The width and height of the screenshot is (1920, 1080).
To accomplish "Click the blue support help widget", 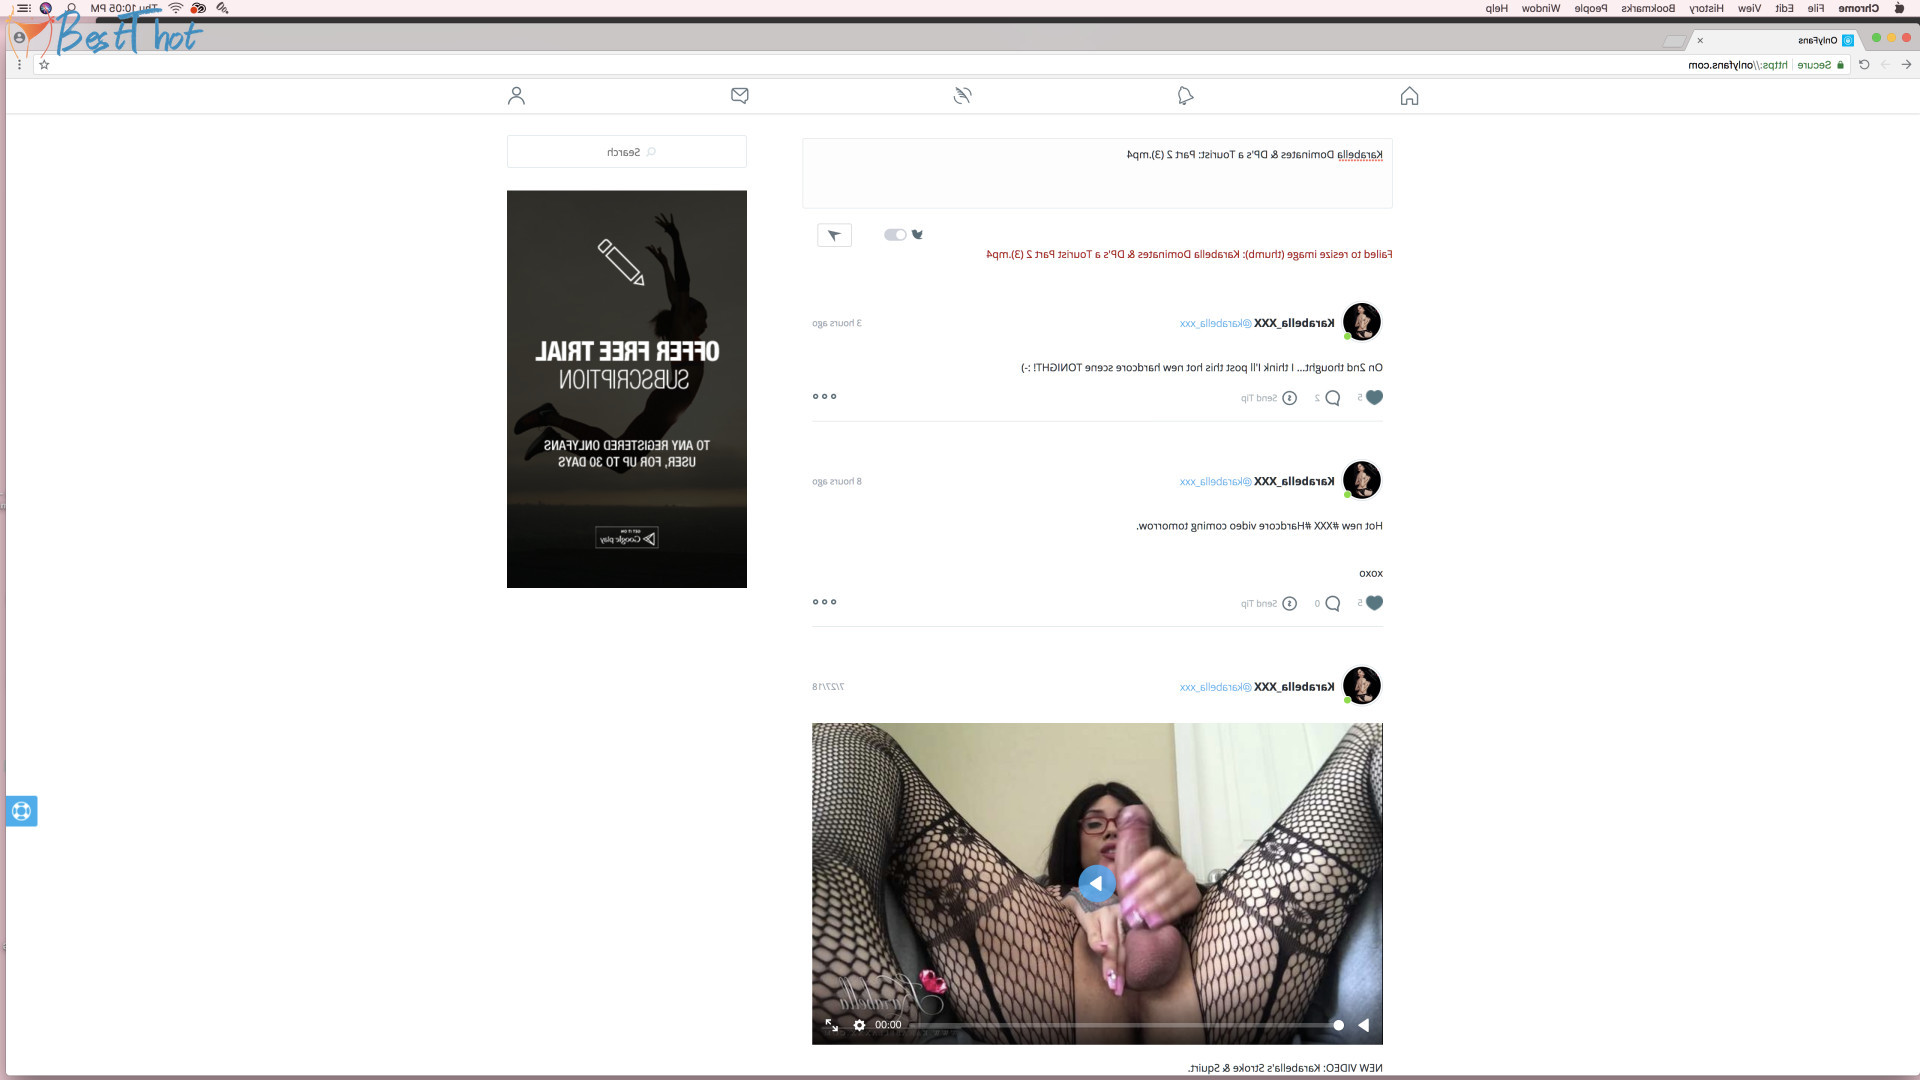I will click(21, 811).
